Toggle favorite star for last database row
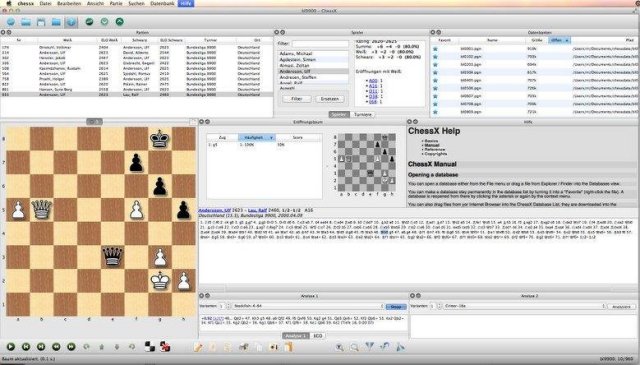This screenshot has width=640, height=365. (435, 112)
